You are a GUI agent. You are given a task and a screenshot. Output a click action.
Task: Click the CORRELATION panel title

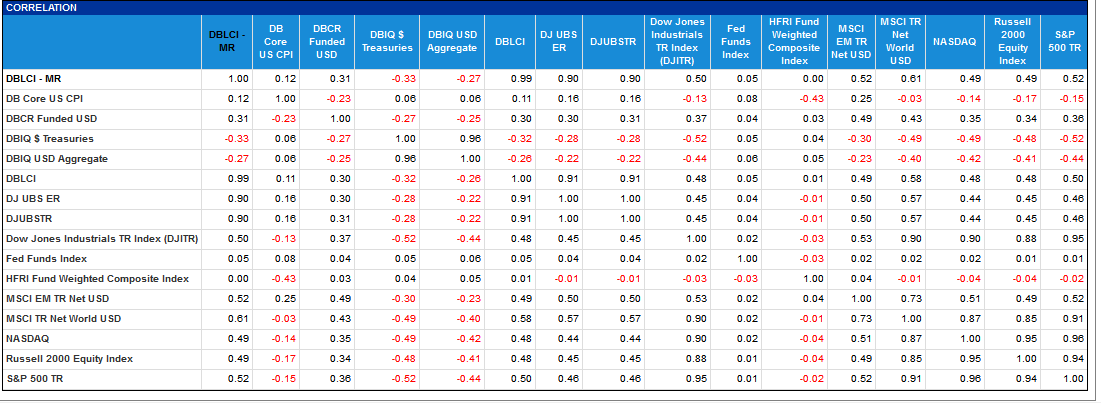click(41, 8)
